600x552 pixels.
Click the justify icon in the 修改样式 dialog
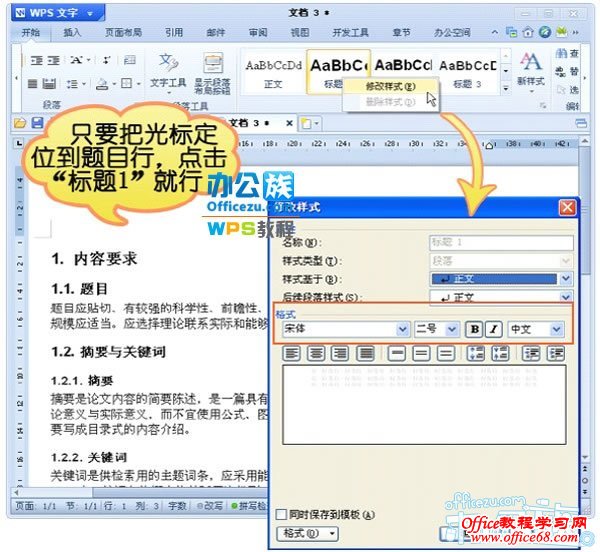[365, 353]
